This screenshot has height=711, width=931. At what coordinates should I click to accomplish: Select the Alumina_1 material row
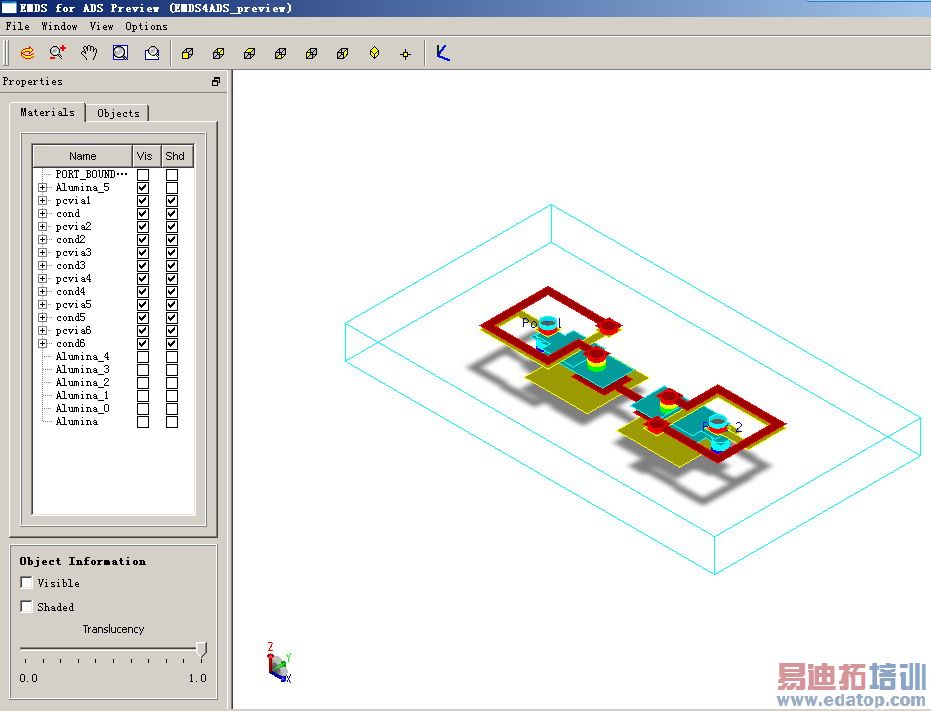pyautogui.click(x=83, y=396)
